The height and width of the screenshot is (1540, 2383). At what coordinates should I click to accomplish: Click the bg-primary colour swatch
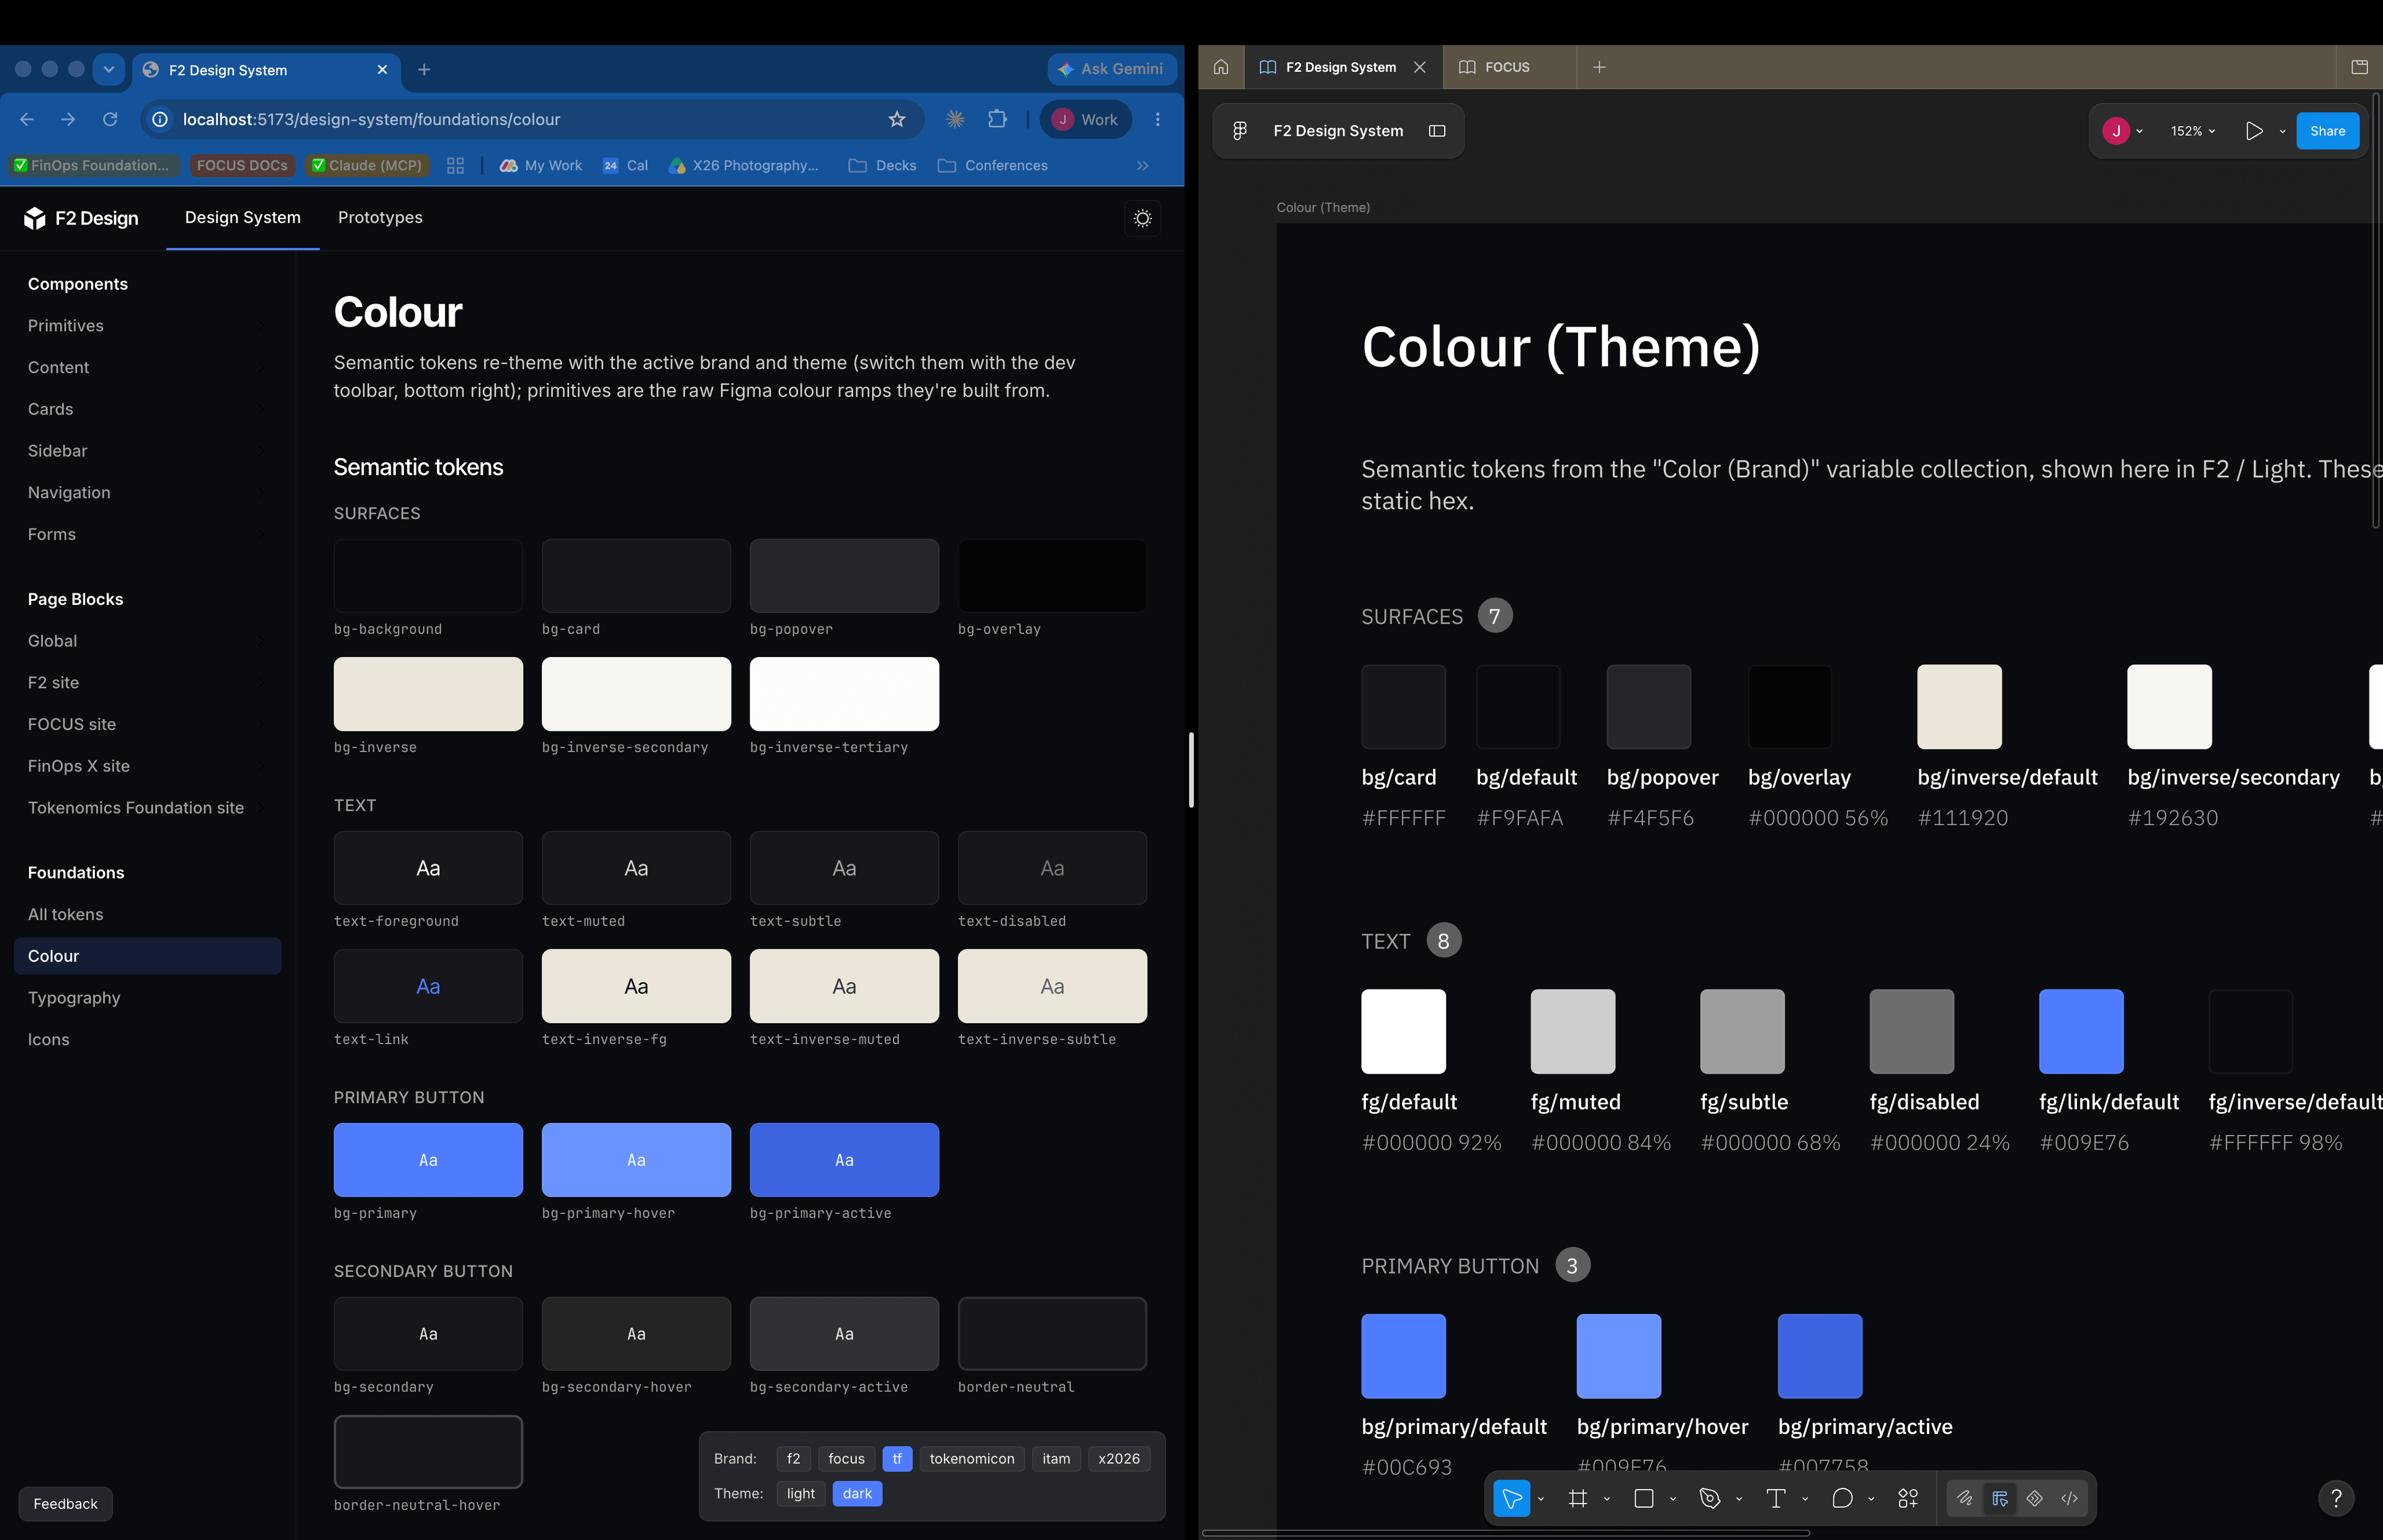click(x=428, y=1160)
